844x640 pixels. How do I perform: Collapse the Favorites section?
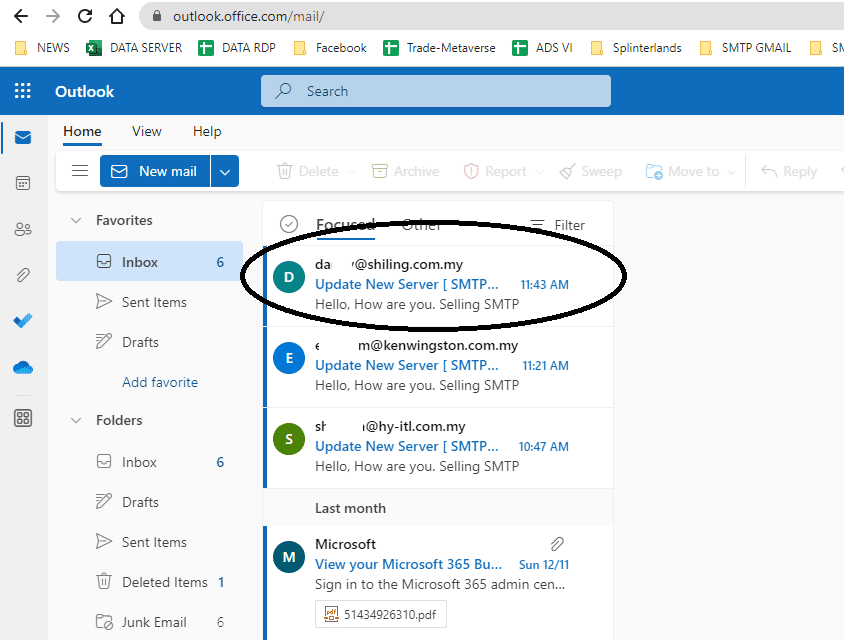[76, 220]
